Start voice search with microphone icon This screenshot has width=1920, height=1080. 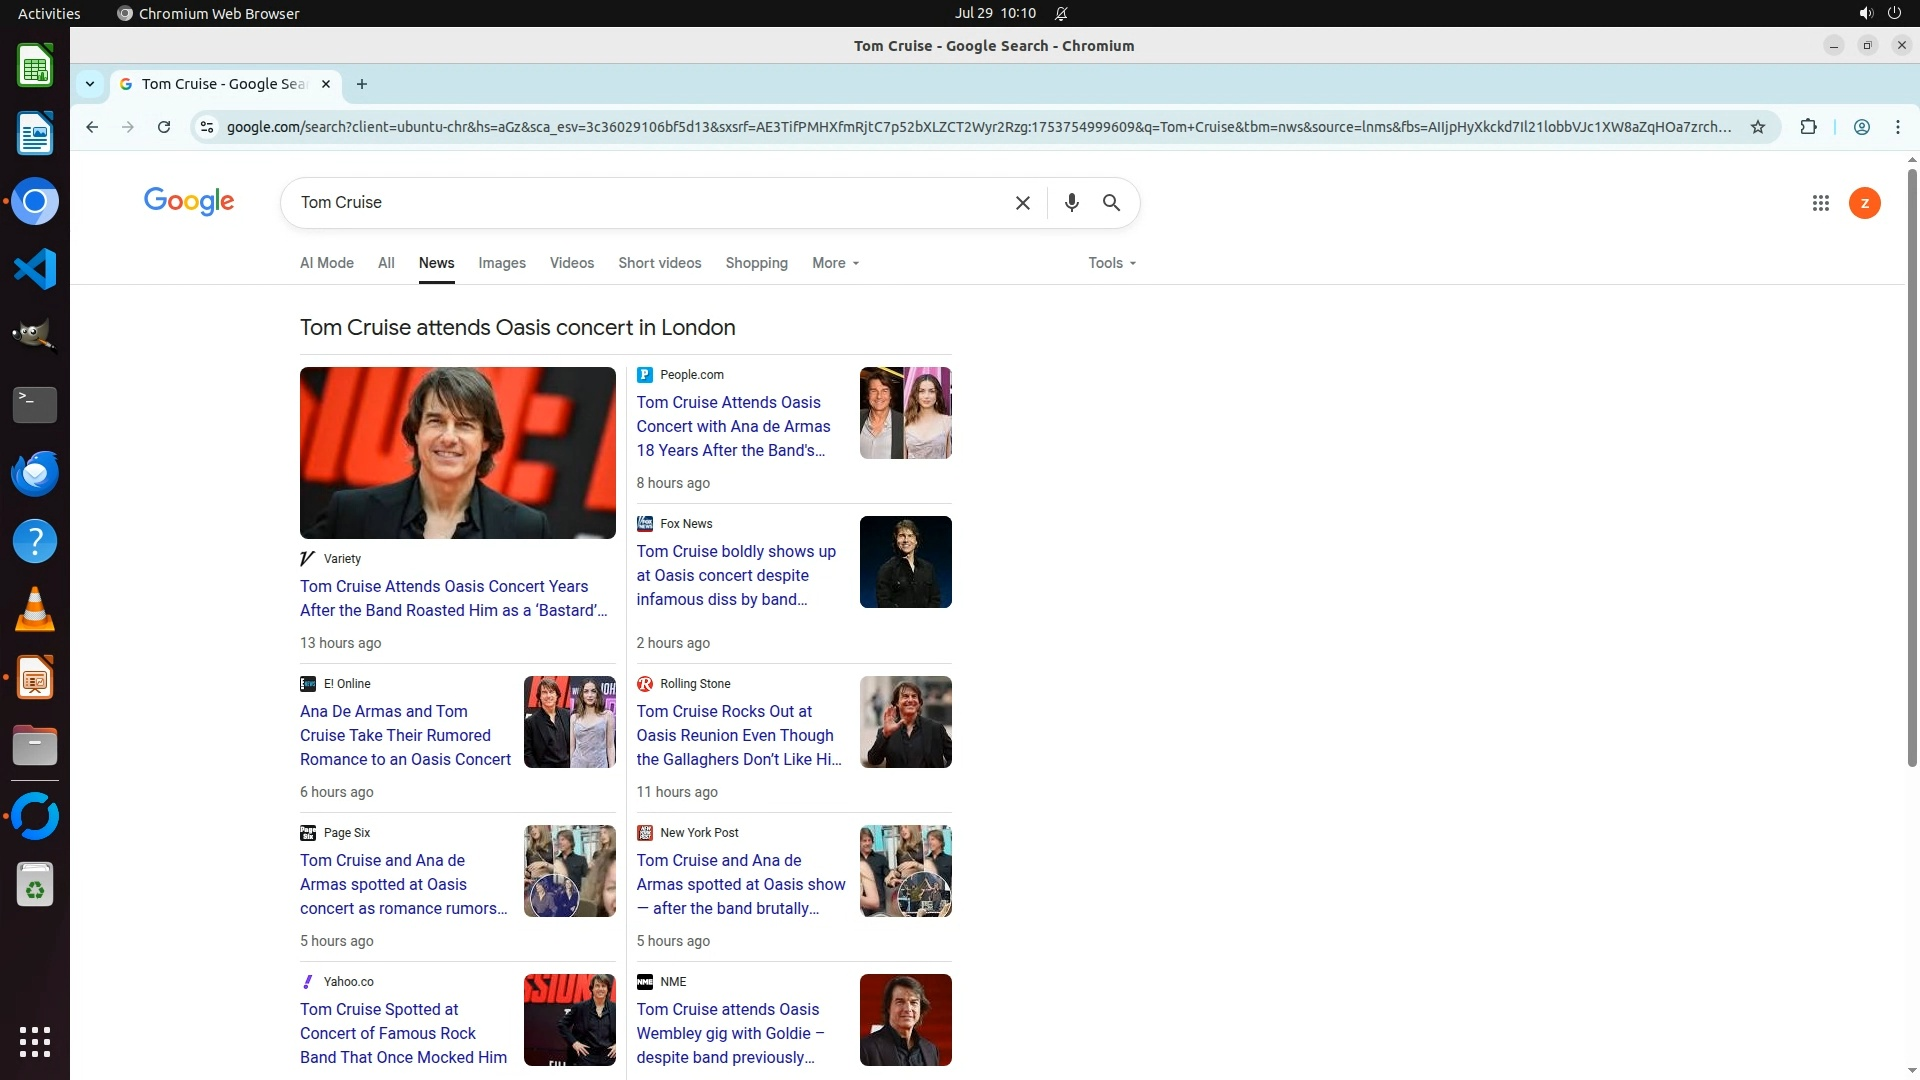(1071, 203)
